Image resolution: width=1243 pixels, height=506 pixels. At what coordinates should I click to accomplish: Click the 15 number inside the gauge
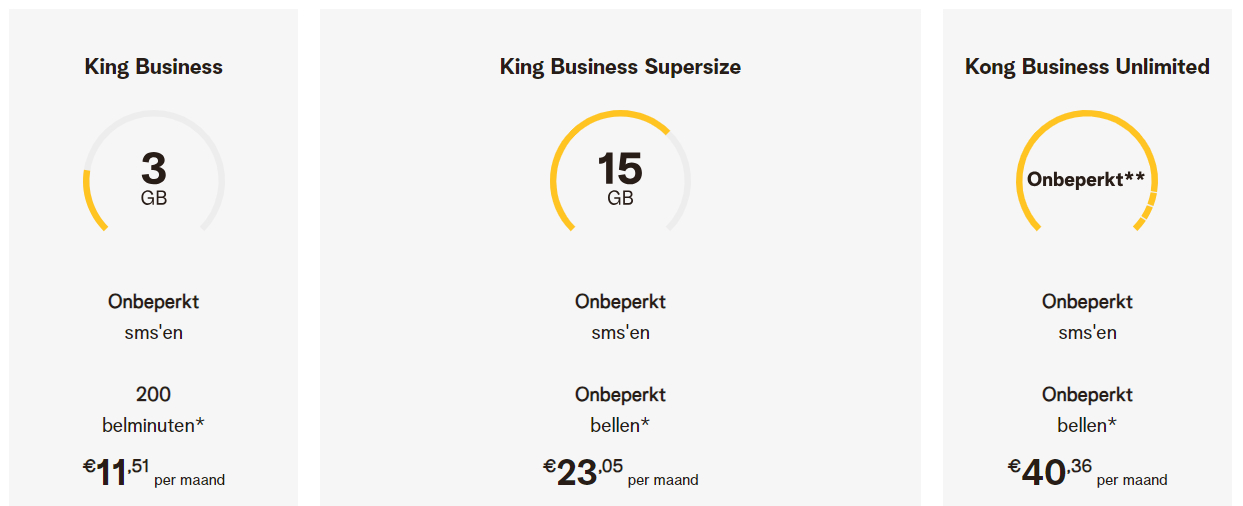(x=620, y=169)
